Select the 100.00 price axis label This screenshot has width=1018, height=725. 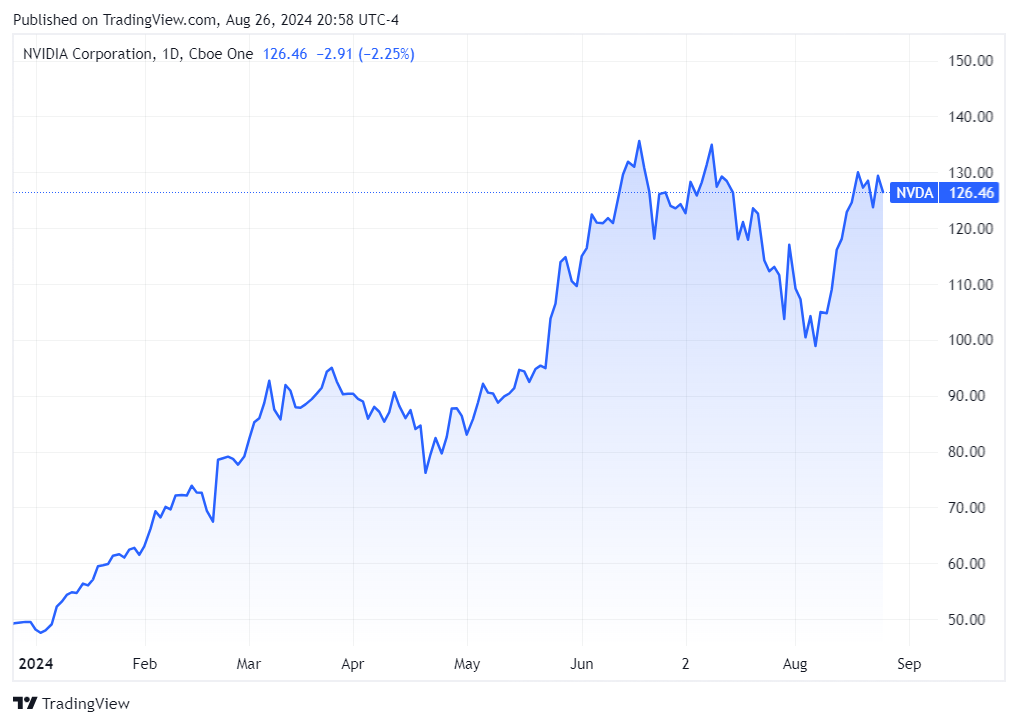coord(970,340)
